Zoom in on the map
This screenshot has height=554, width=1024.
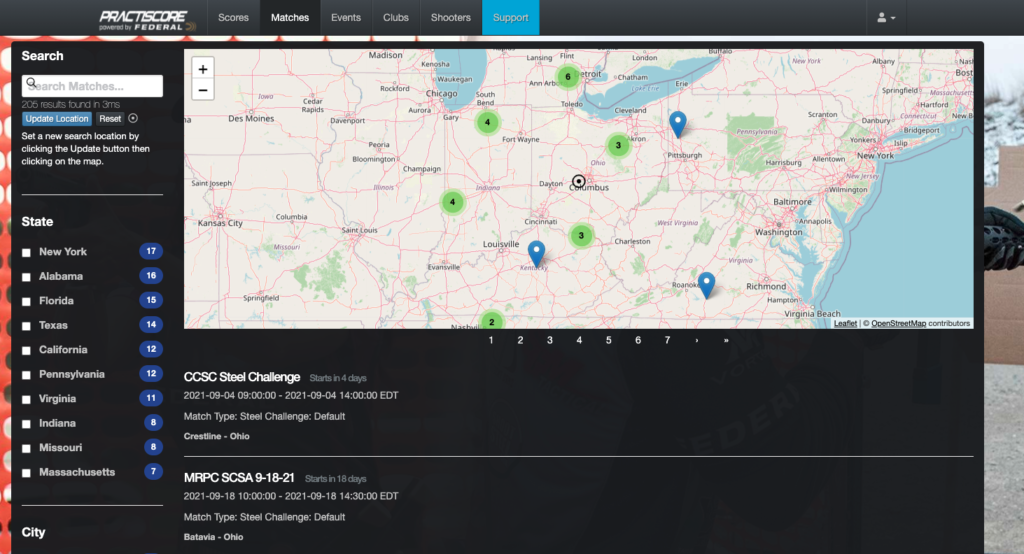pos(202,69)
